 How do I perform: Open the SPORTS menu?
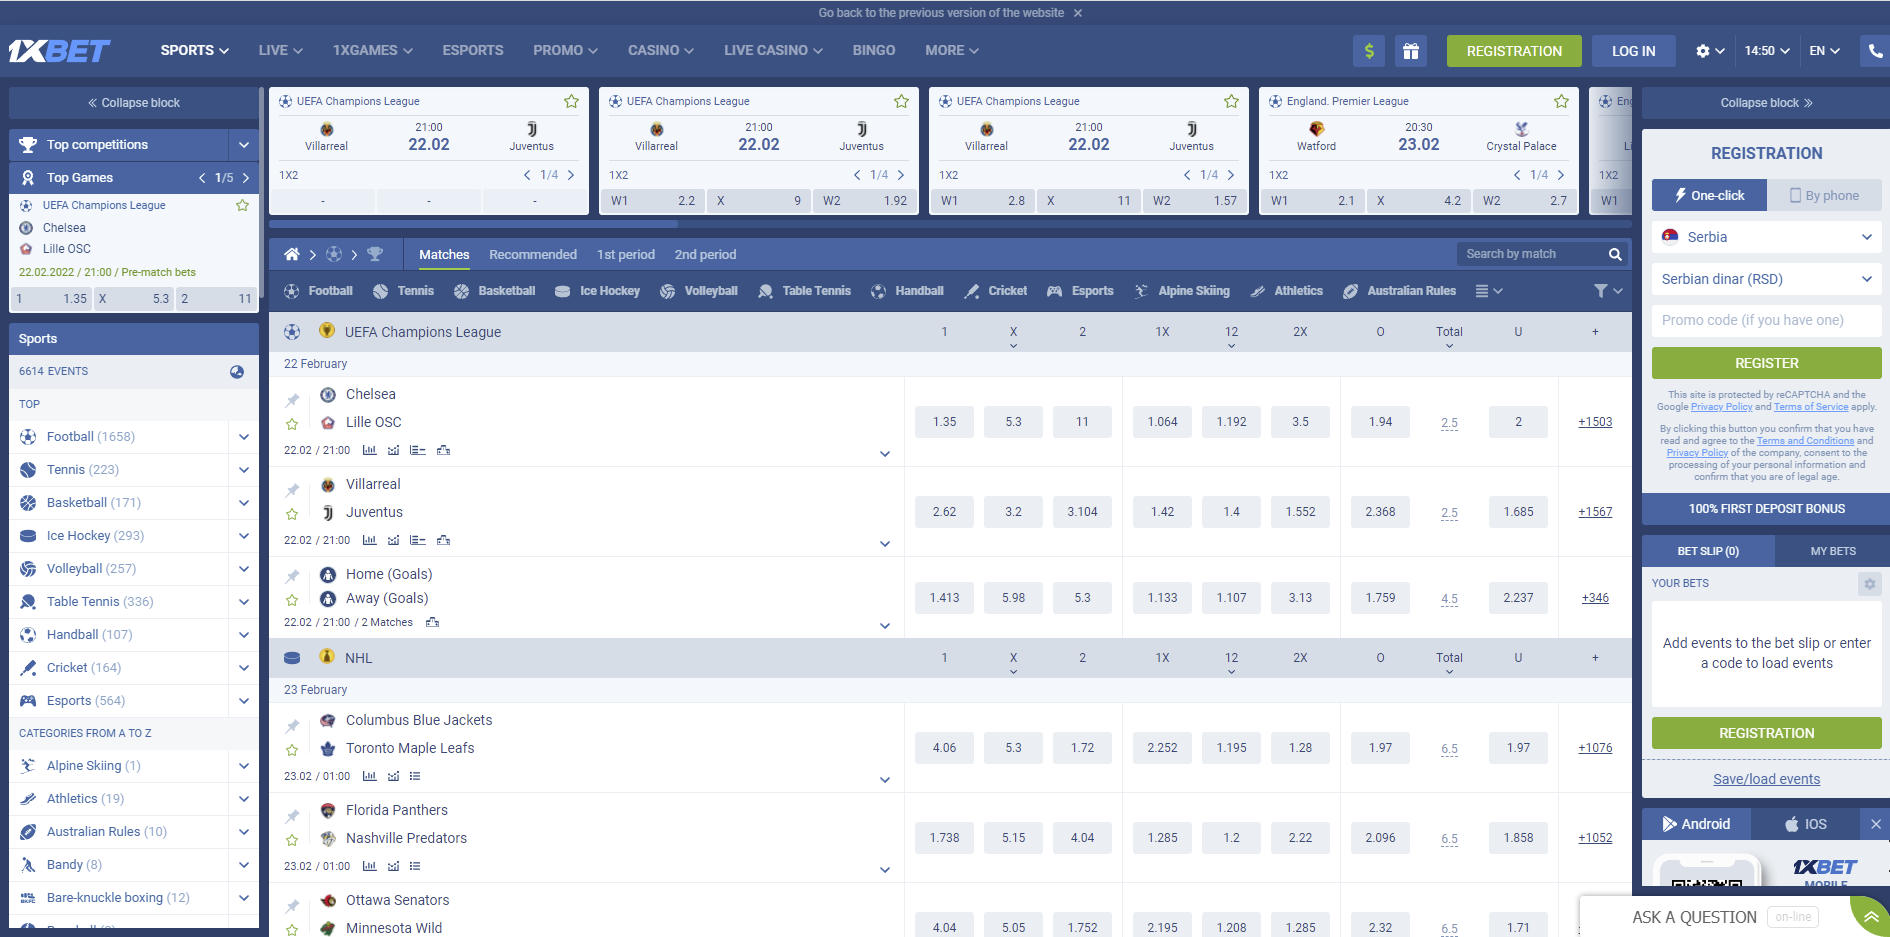point(195,50)
